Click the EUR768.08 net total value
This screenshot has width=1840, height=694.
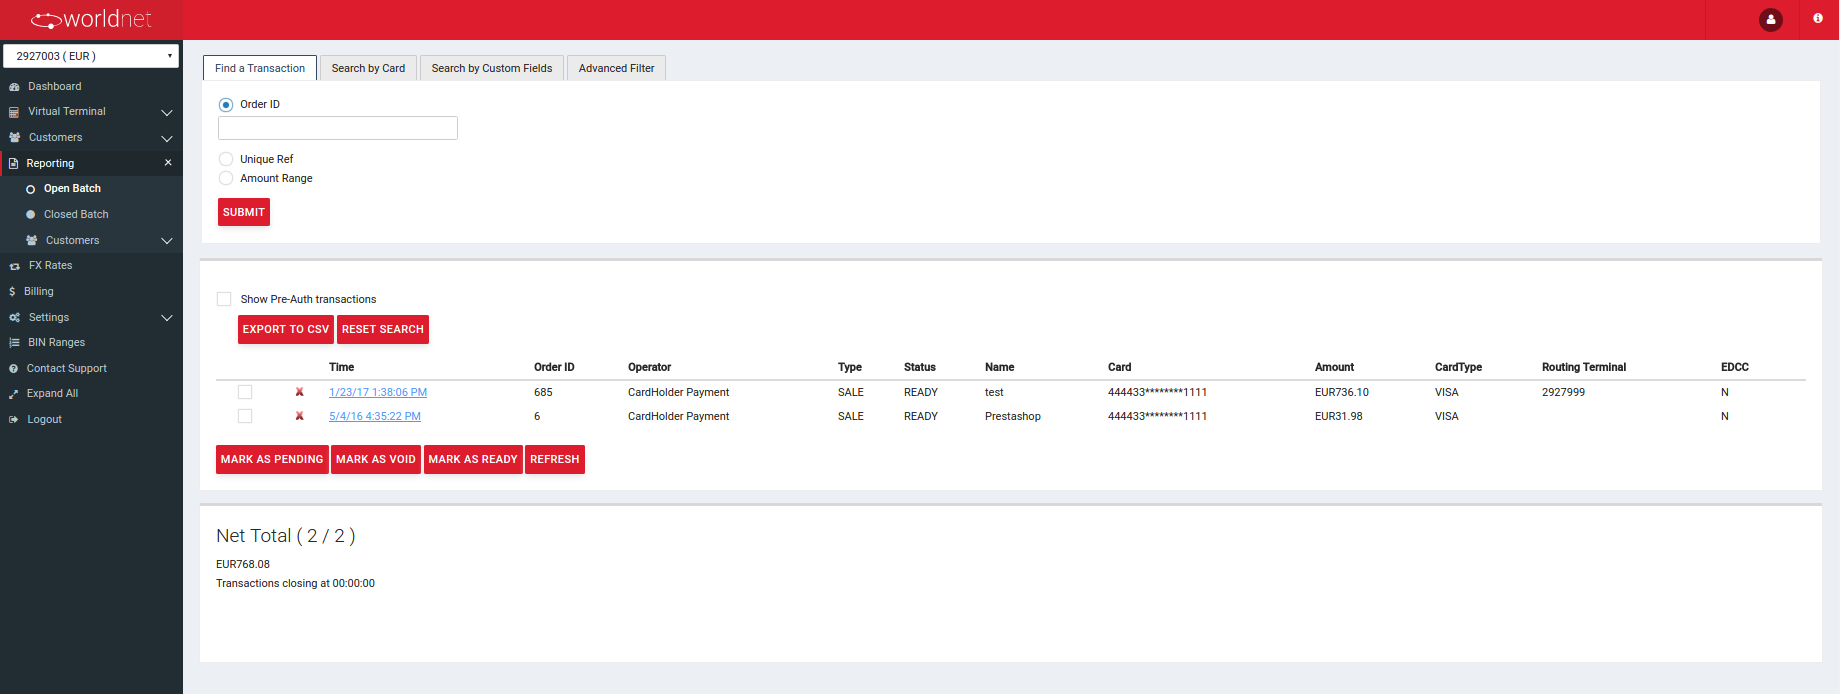[243, 565]
